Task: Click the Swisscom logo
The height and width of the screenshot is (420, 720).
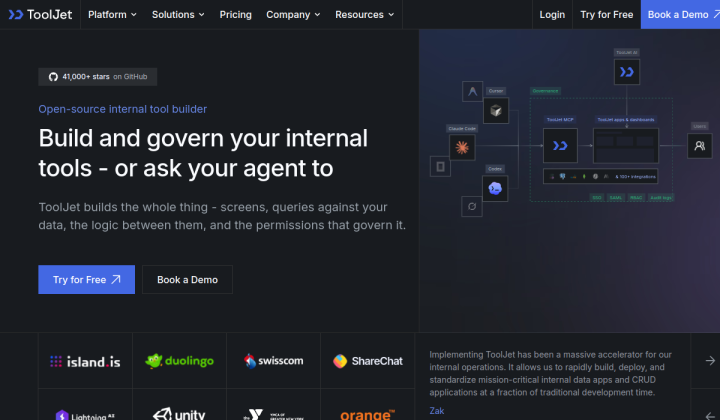Action: pyautogui.click(x=274, y=361)
